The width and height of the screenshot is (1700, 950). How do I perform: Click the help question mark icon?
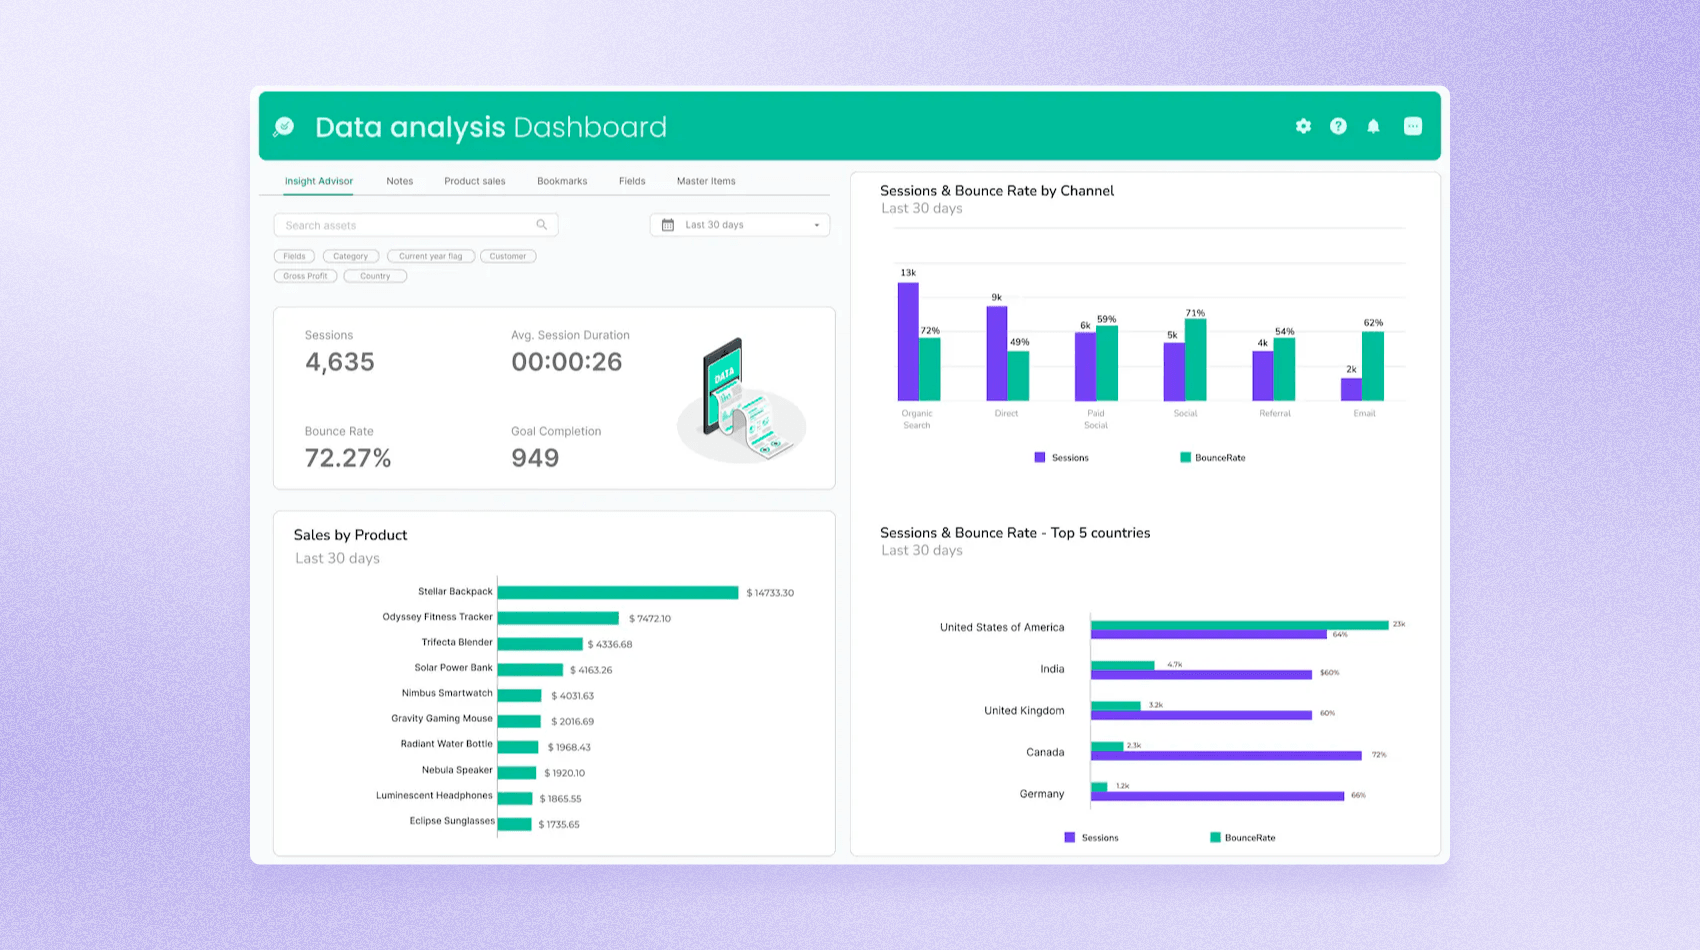pyautogui.click(x=1338, y=126)
